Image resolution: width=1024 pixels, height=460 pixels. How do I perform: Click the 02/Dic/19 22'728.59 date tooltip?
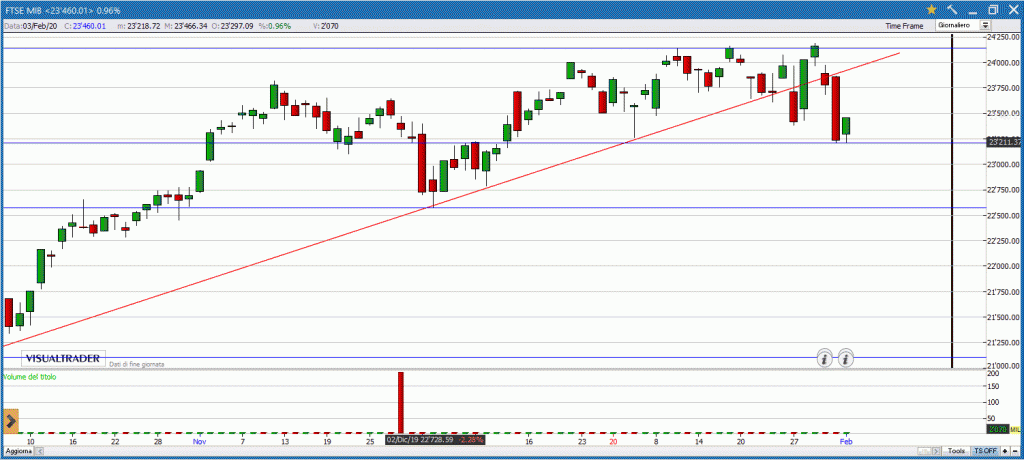[x=436, y=440]
